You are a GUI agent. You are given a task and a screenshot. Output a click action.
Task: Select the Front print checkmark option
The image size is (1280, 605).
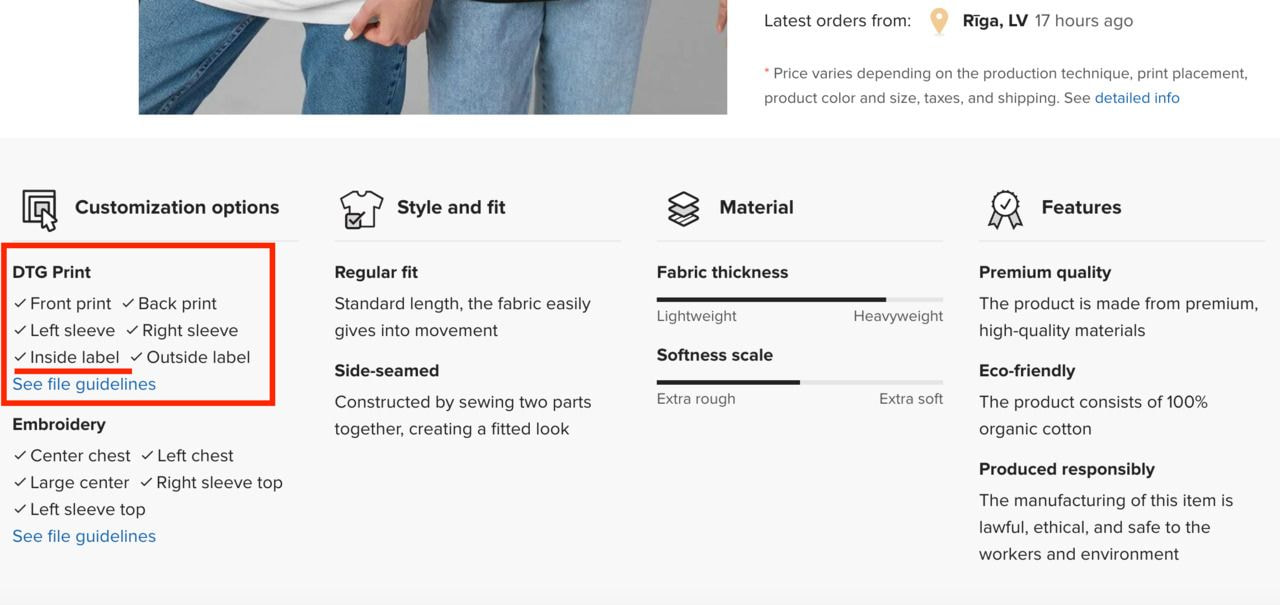[63, 303]
